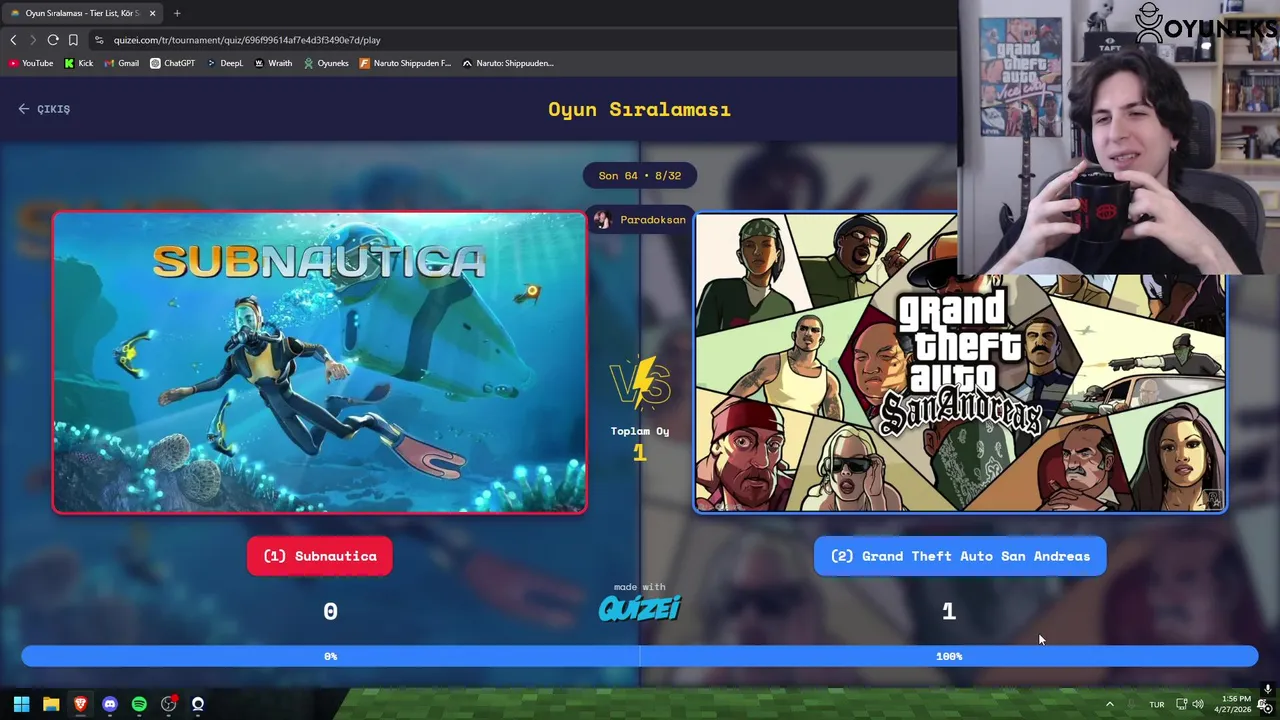Click the microphone icon in tray corner

1268,689
